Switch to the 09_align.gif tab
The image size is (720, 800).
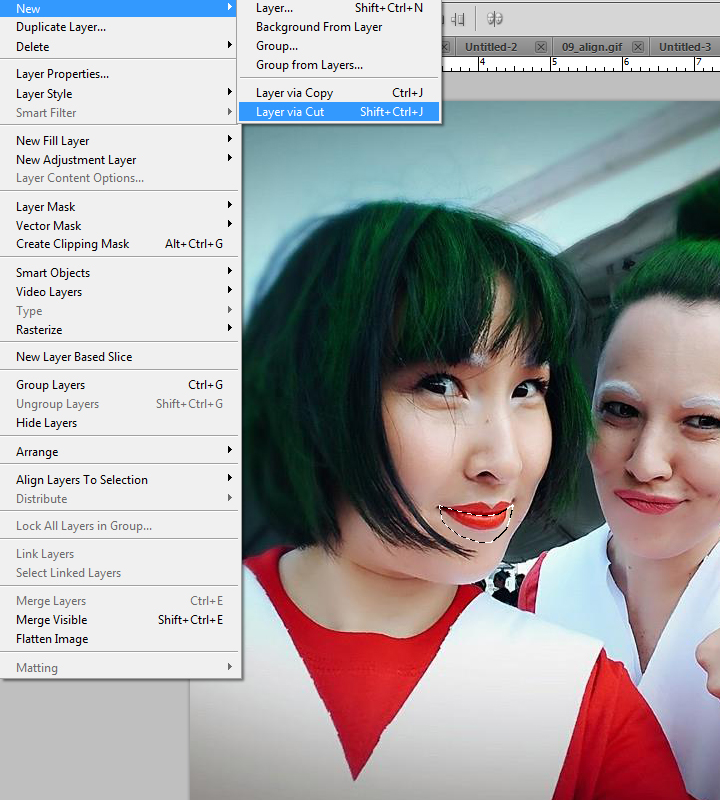click(x=592, y=47)
